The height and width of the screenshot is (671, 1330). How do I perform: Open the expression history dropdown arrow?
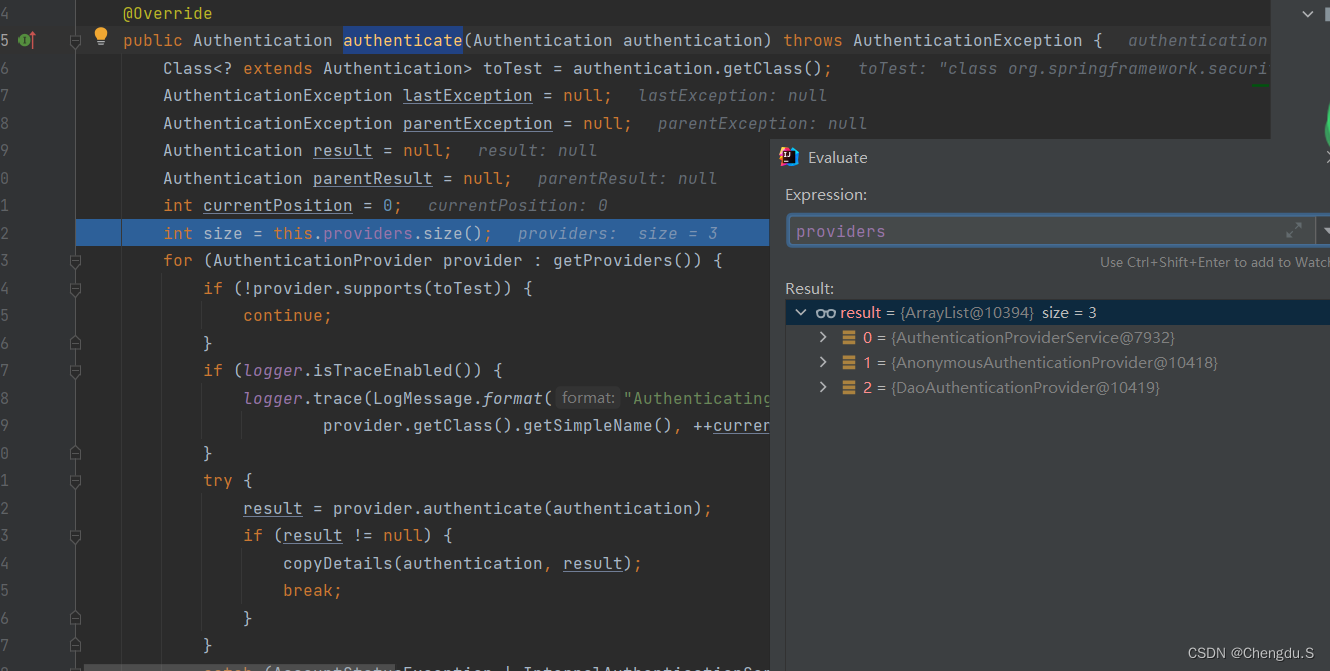pyautogui.click(x=1324, y=231)
